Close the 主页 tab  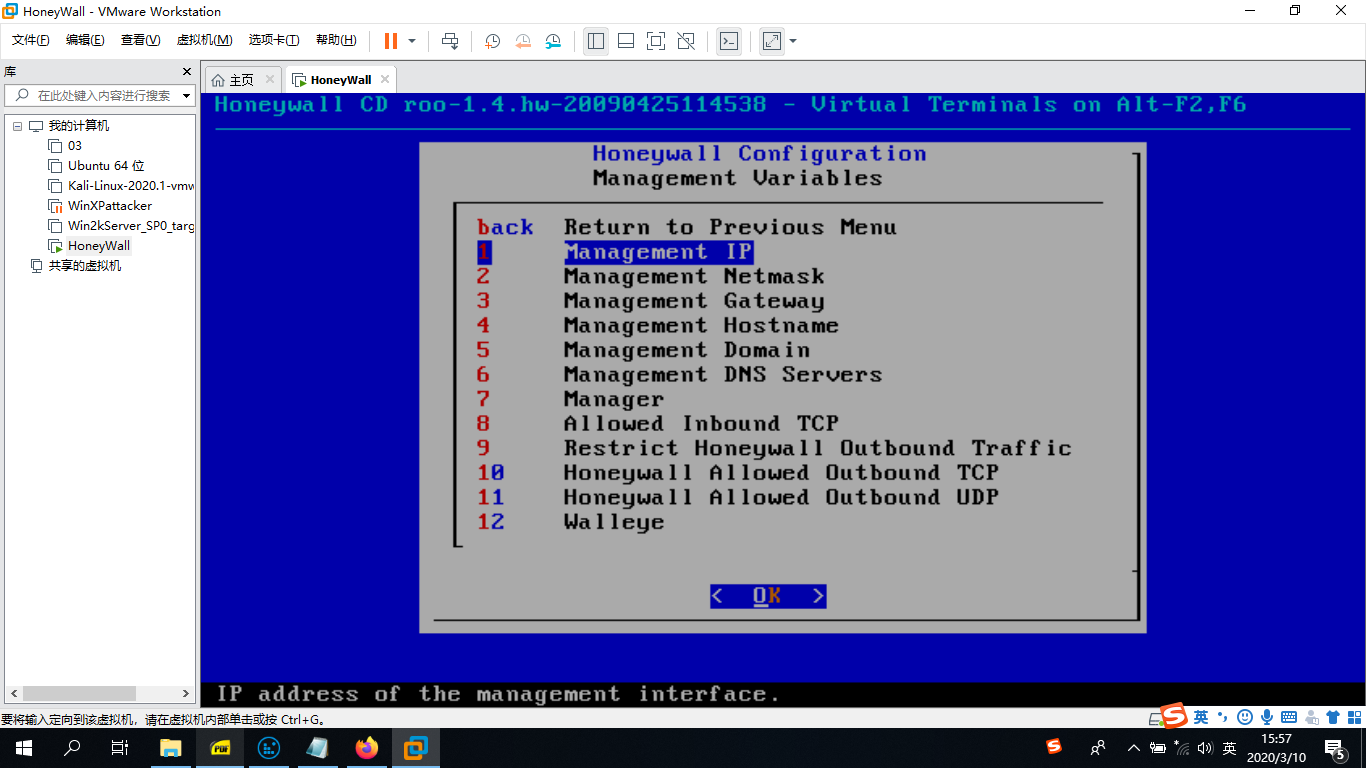[270, 79]
